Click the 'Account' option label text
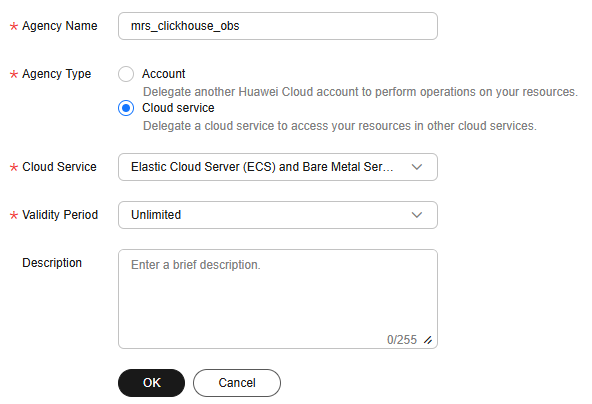 click(163, 74)
